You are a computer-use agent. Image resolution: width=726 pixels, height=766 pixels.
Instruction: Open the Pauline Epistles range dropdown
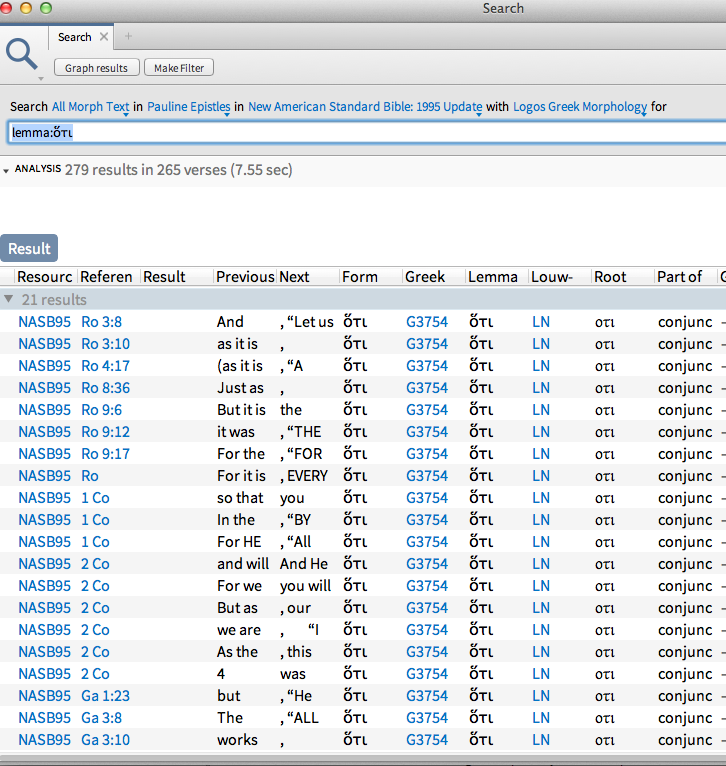click(189, 107)
